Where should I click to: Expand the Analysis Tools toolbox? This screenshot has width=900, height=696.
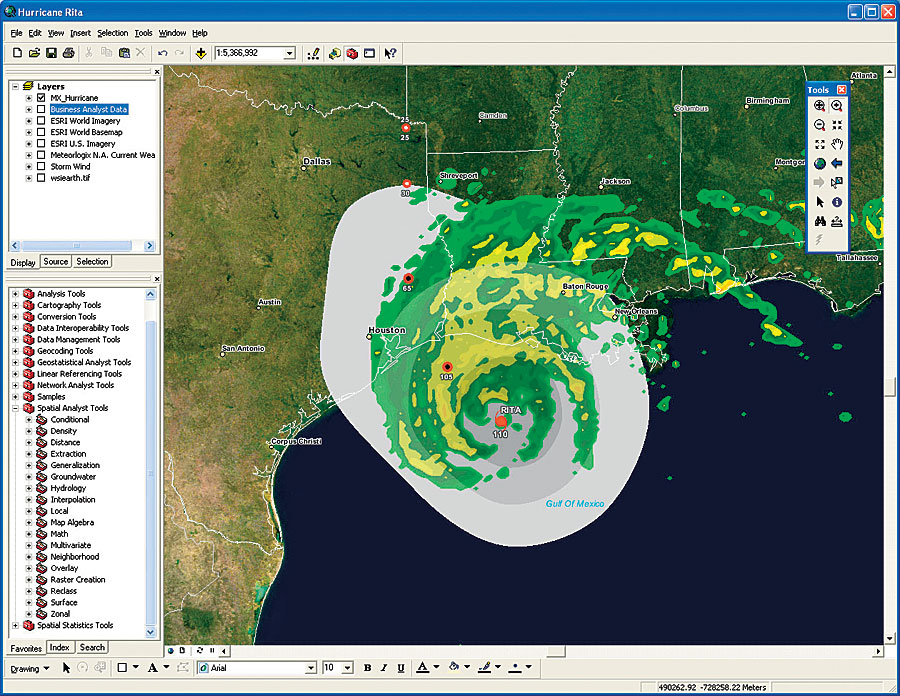coord(15,294)
